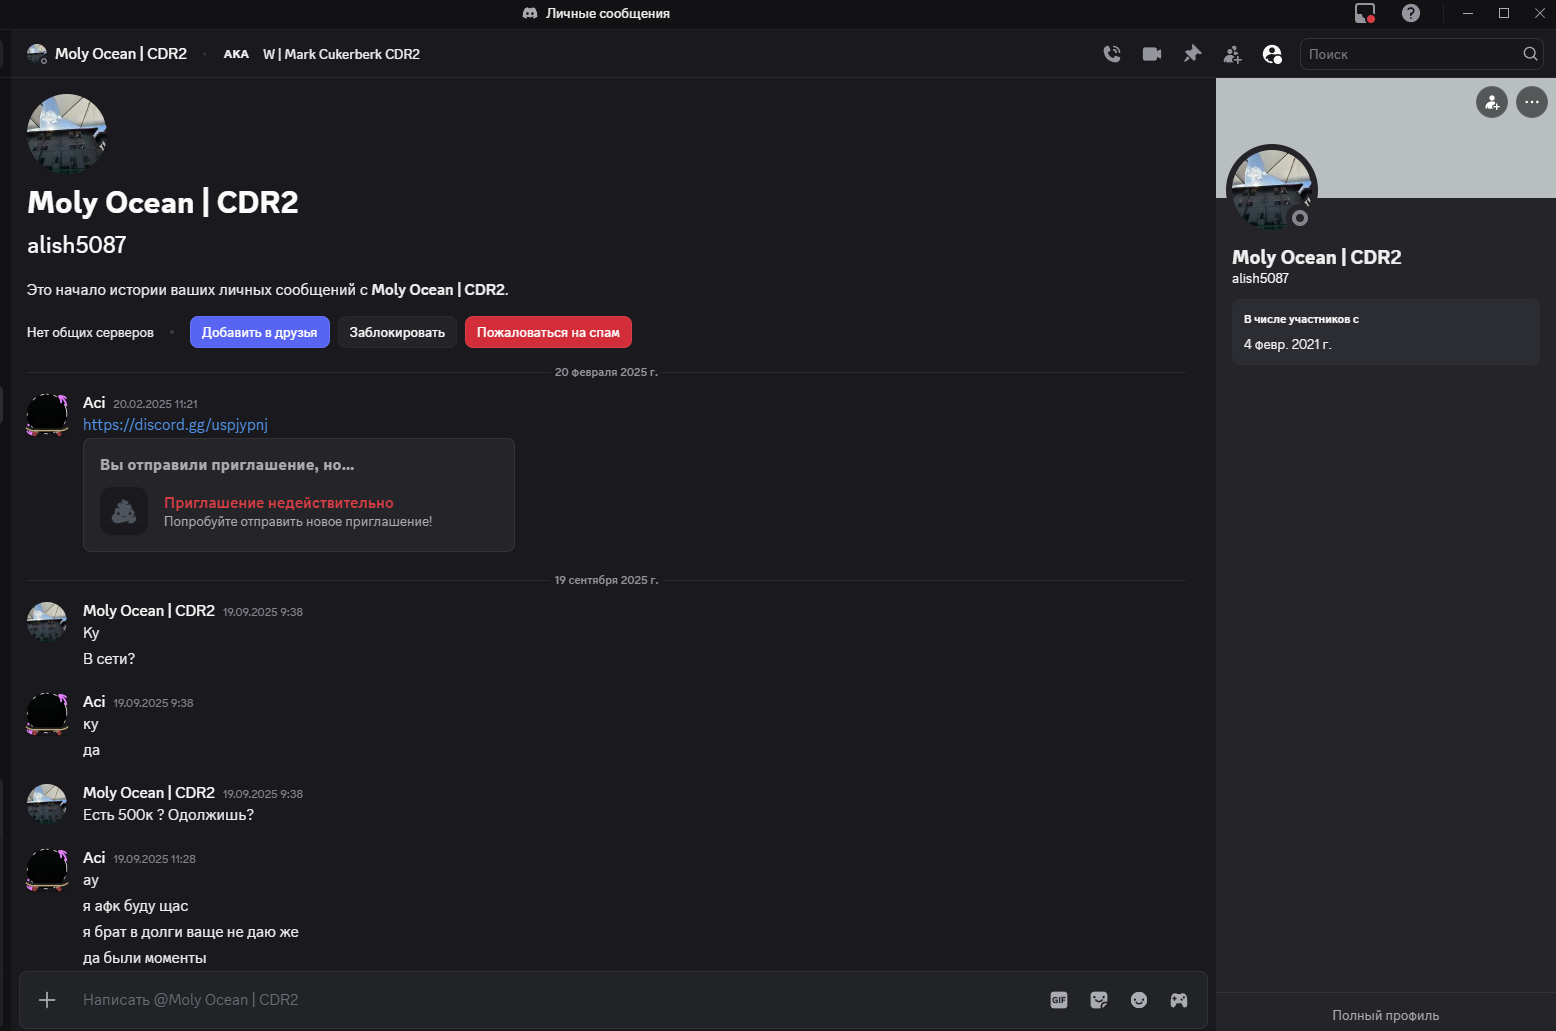Image resolution: width=1556 pixels, height=1031 pixels.
Task: Click Moly Ocean name in the top bar
Action: coord(121,54)
